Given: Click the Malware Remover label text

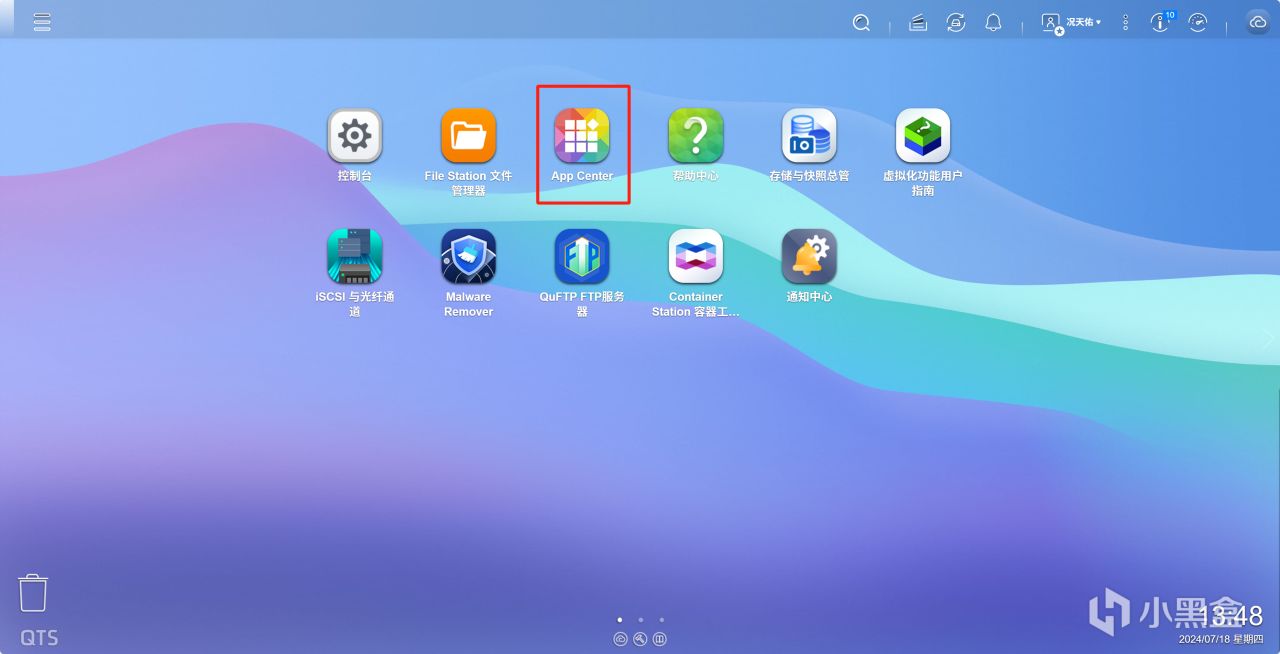Looking at the screenshot, I should pyautogui.click(x=468, y=304).
